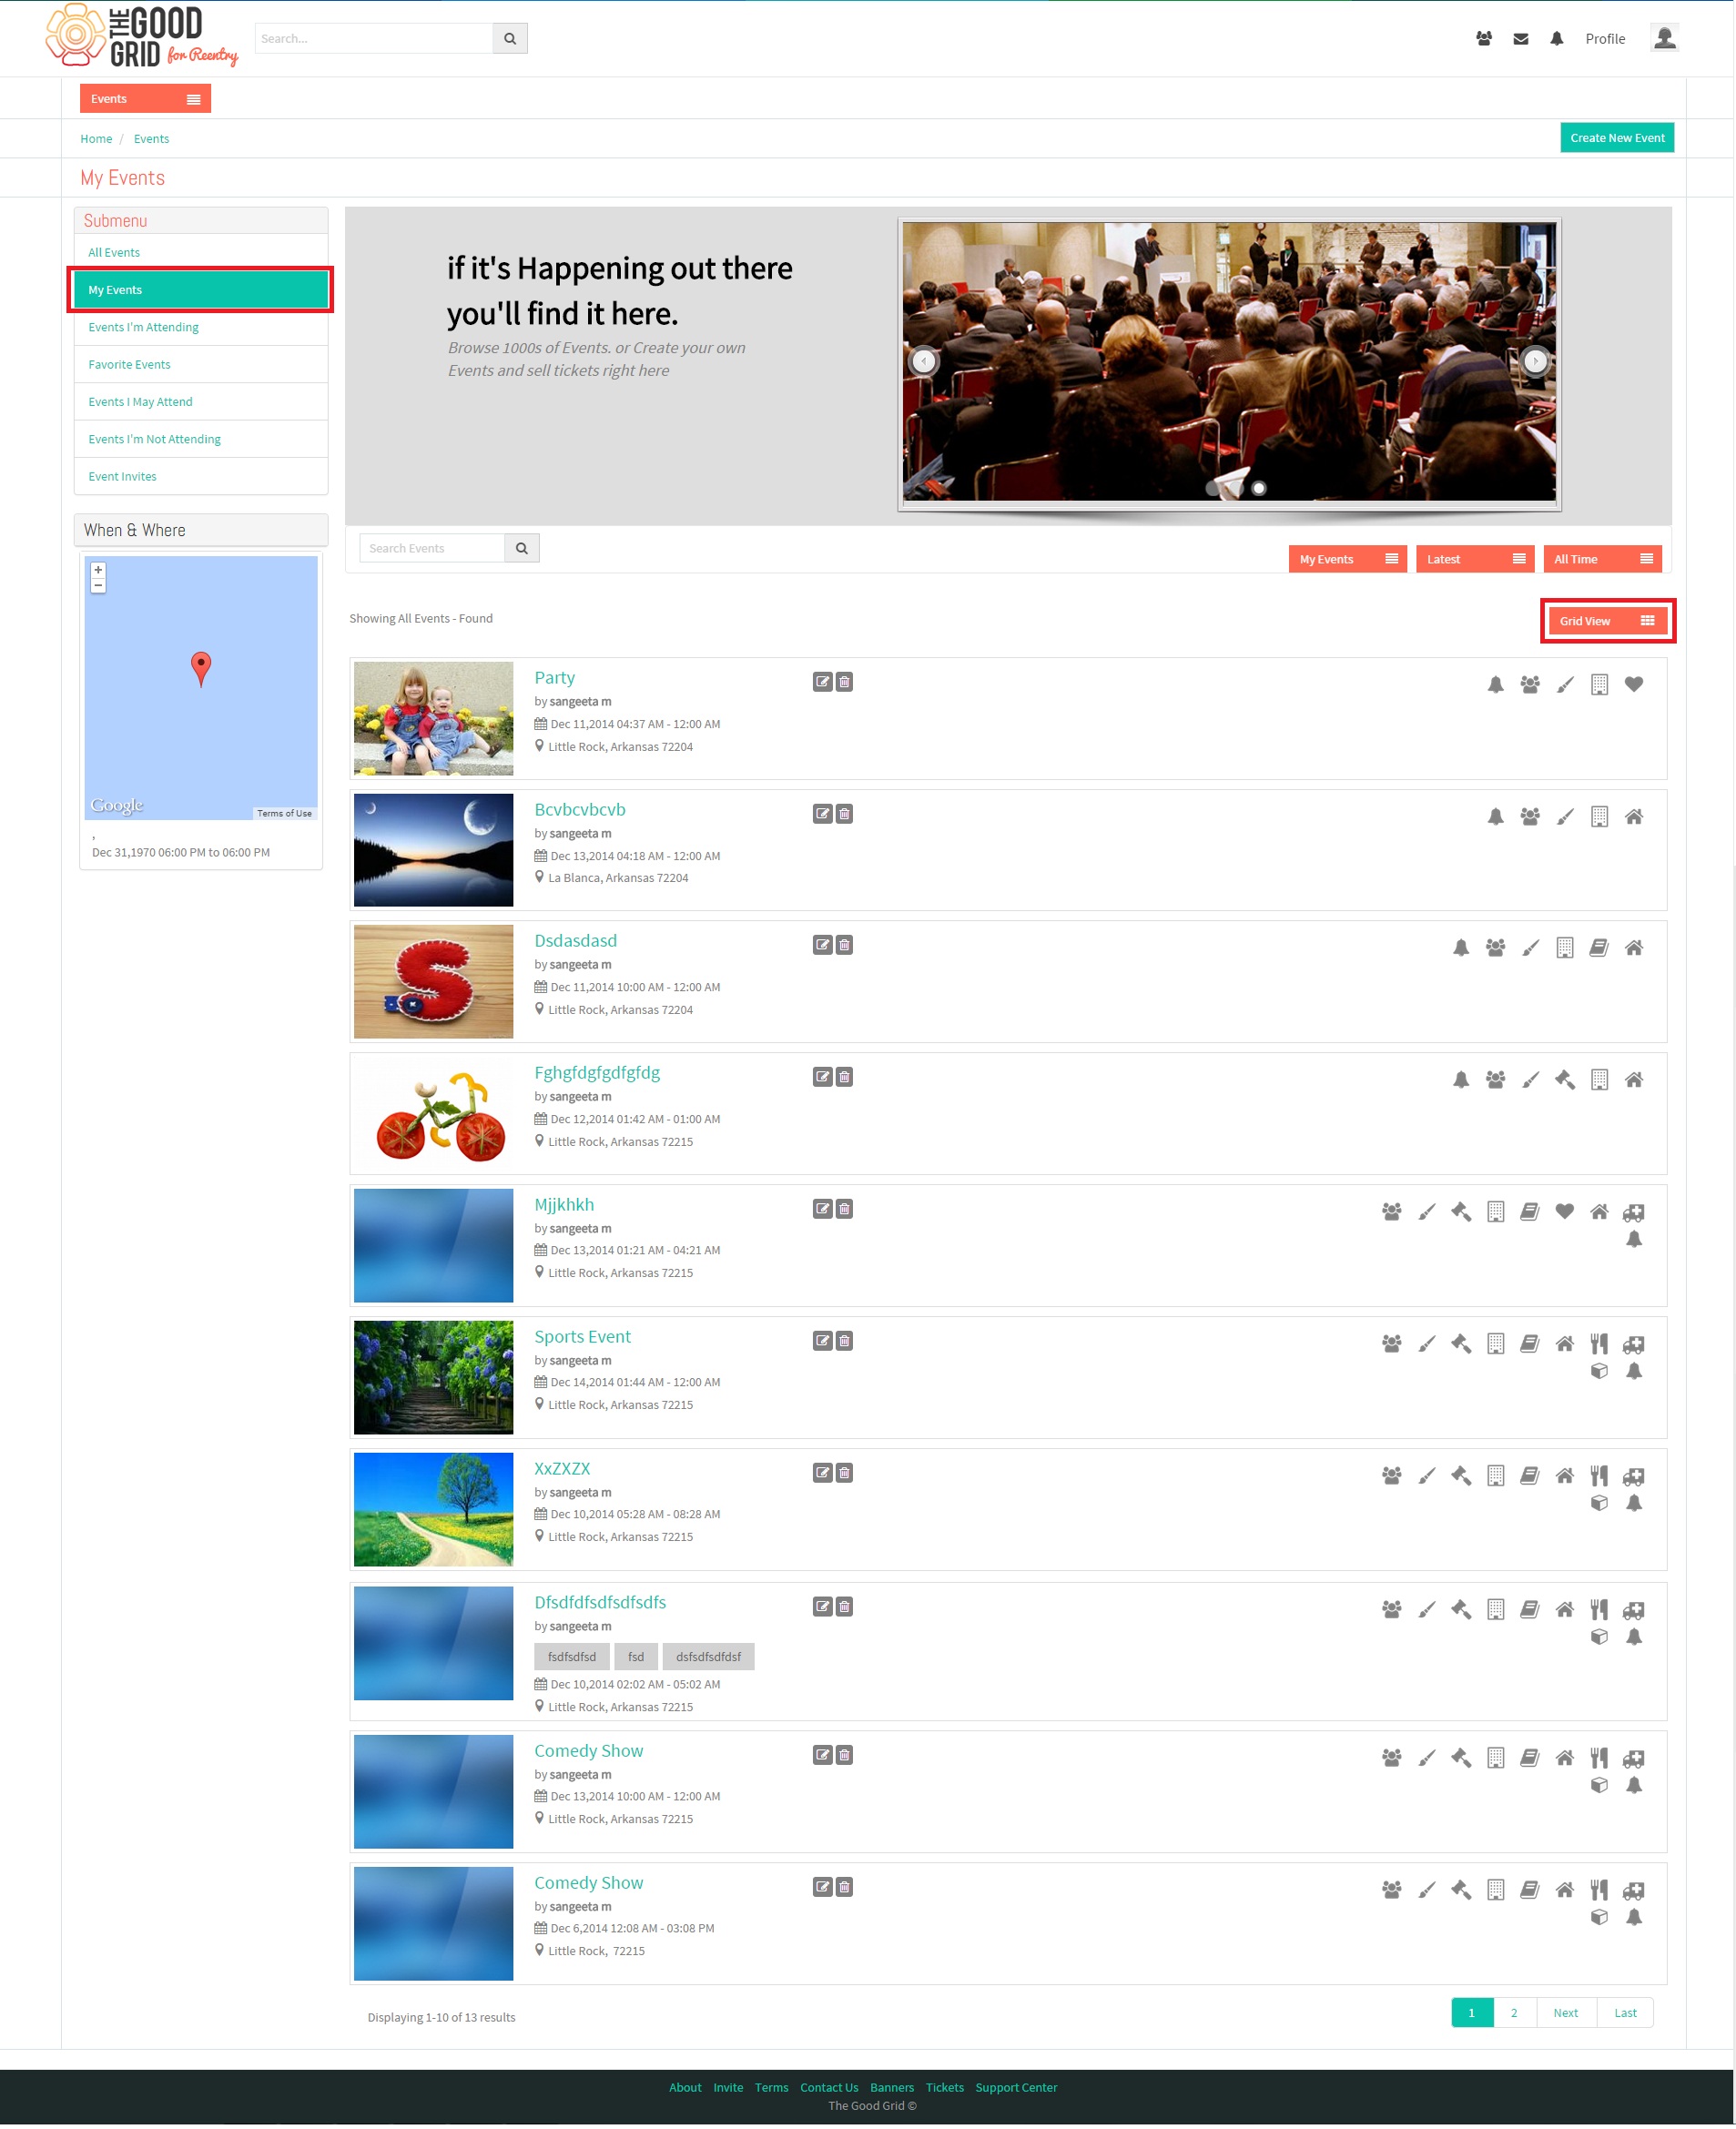The image size is (1736, 2129).
Task: Click the edit icon for Sports Event
Action: pos(822,1341)
